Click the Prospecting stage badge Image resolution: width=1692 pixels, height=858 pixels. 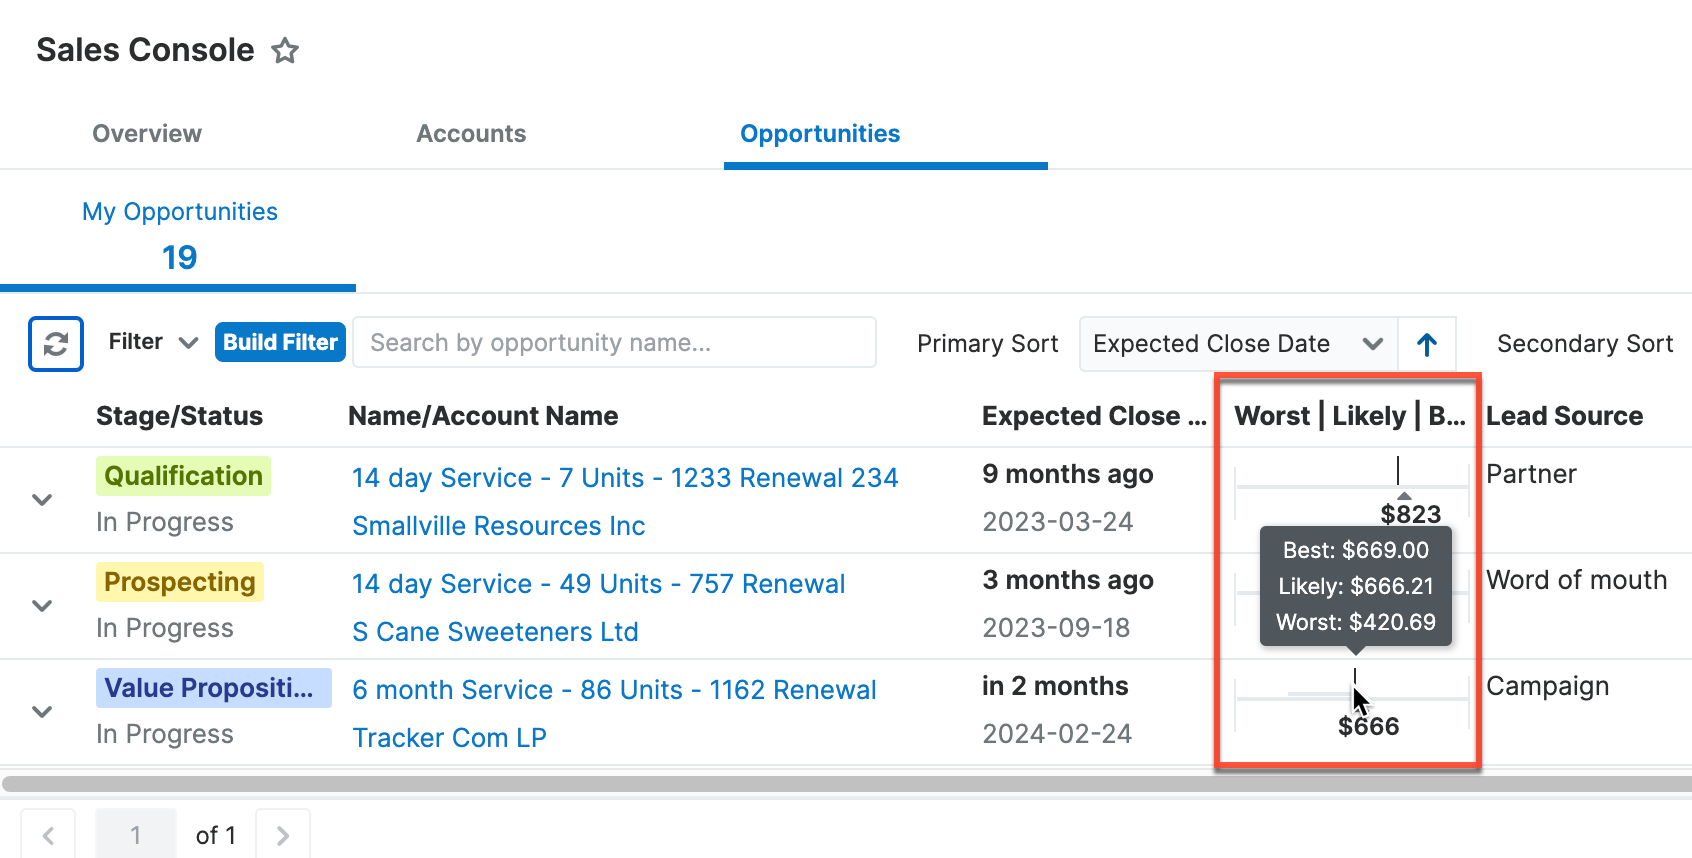click(x=180, y=582)
